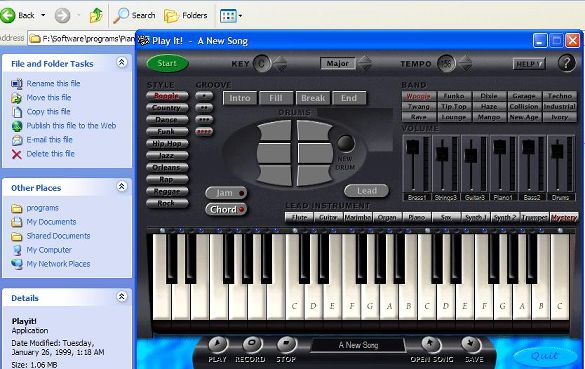Hit the bottom-right drum pad
The image size is (585, 369).
(314, 175)
